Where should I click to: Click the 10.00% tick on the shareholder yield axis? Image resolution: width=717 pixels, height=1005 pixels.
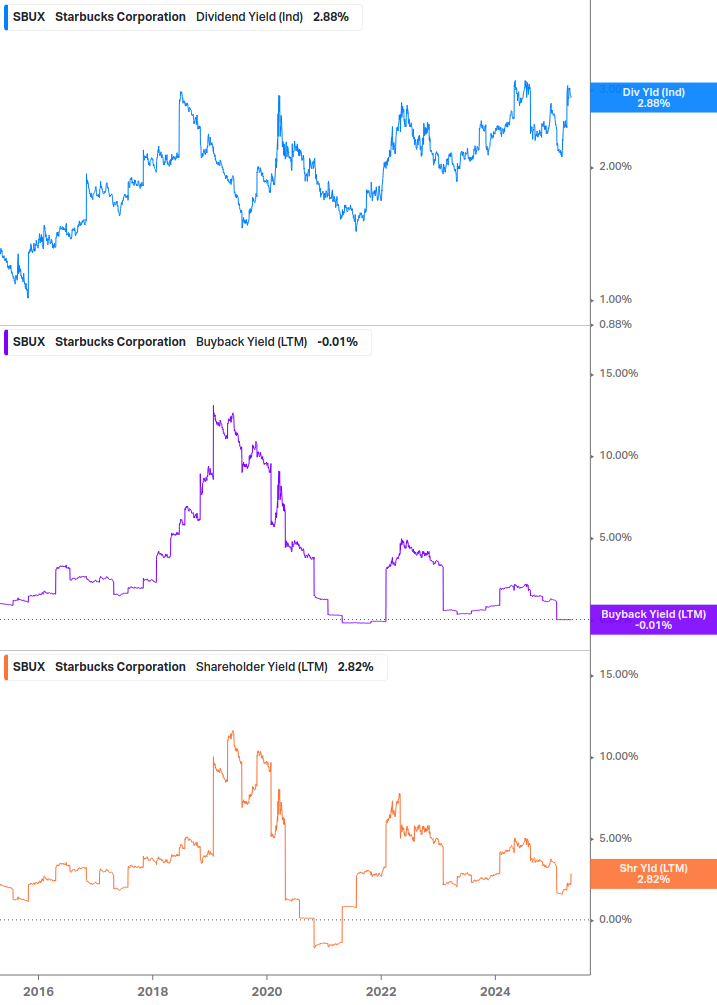point(618,756)
